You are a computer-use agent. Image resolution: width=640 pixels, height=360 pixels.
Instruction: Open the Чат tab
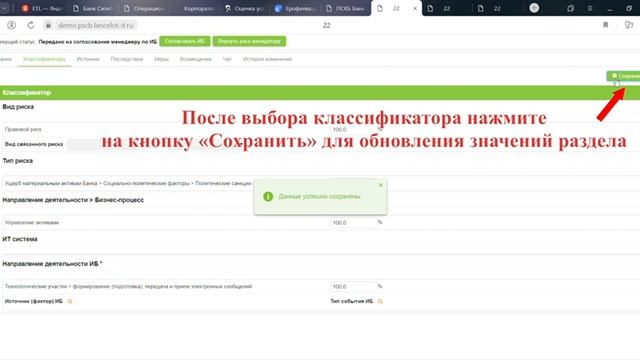point(227,59)
